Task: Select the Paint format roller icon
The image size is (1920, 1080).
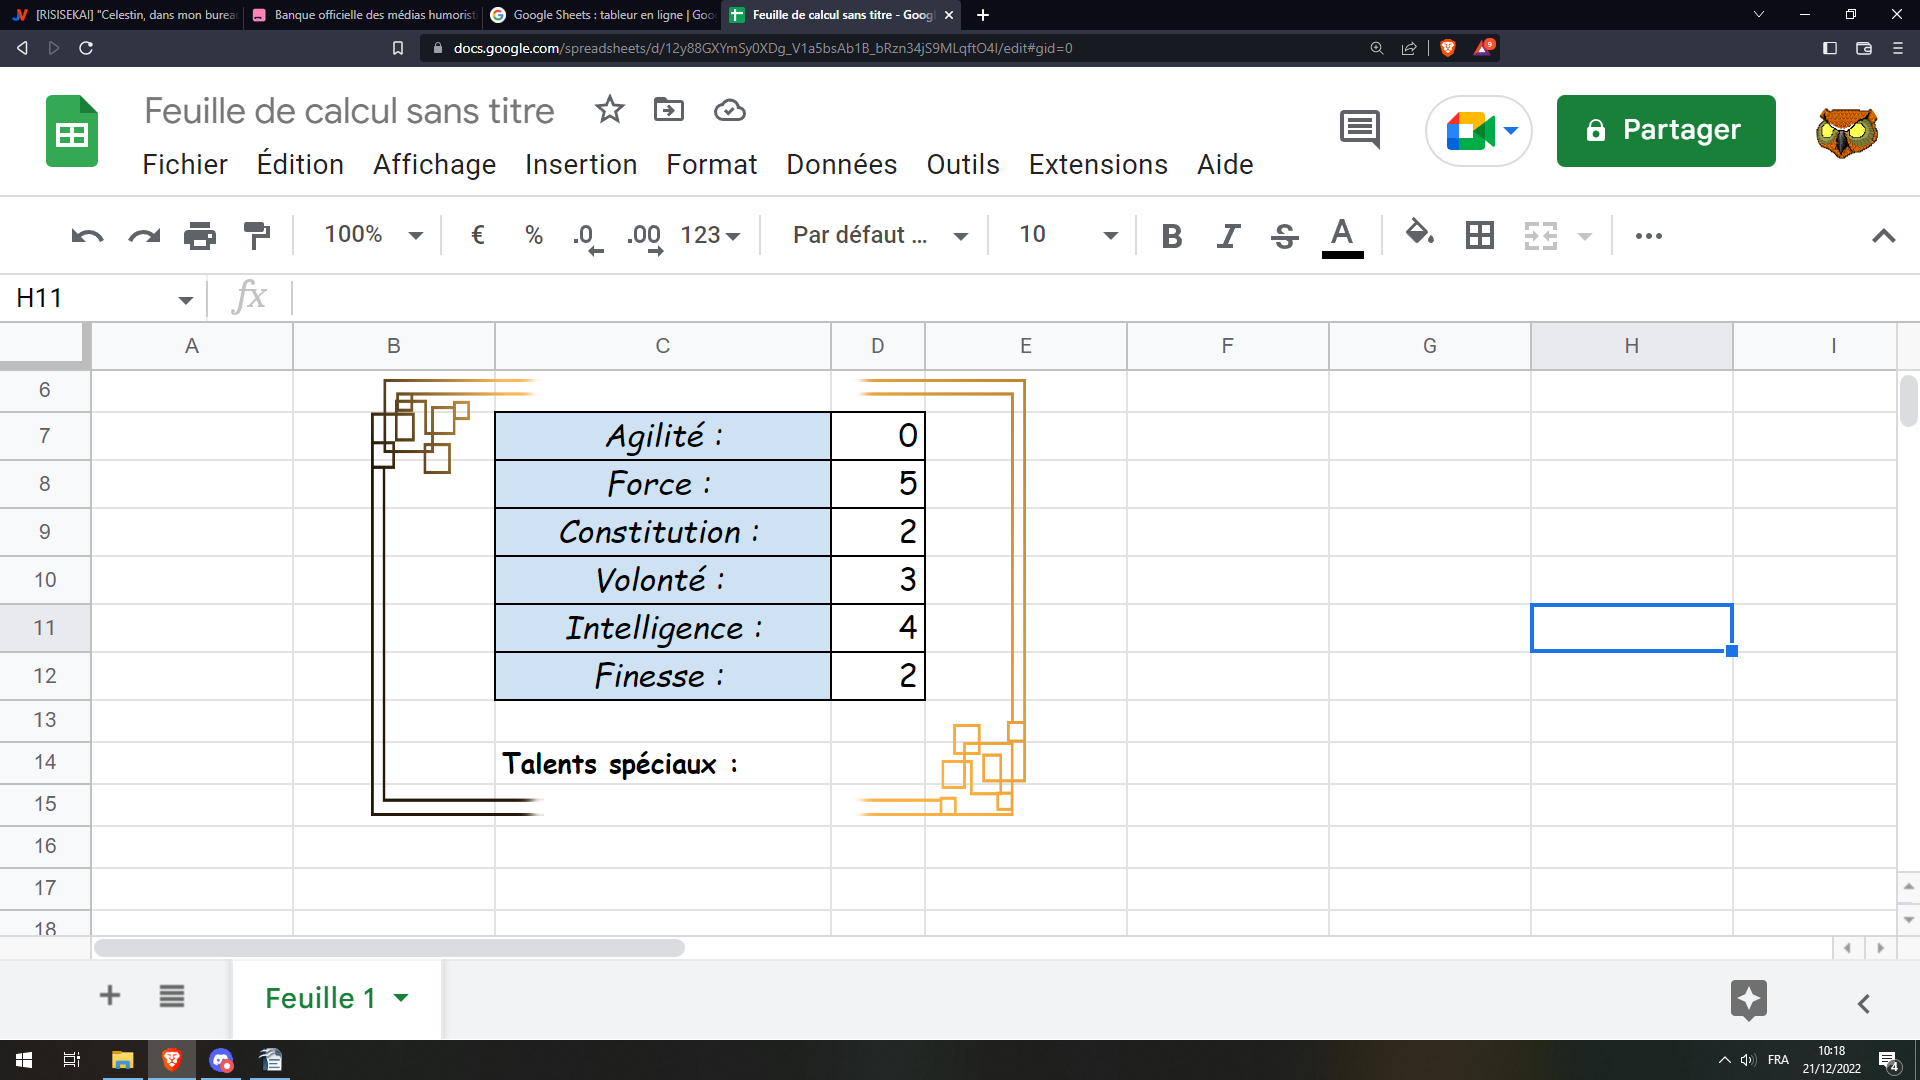Action: [x=257, y=236]
